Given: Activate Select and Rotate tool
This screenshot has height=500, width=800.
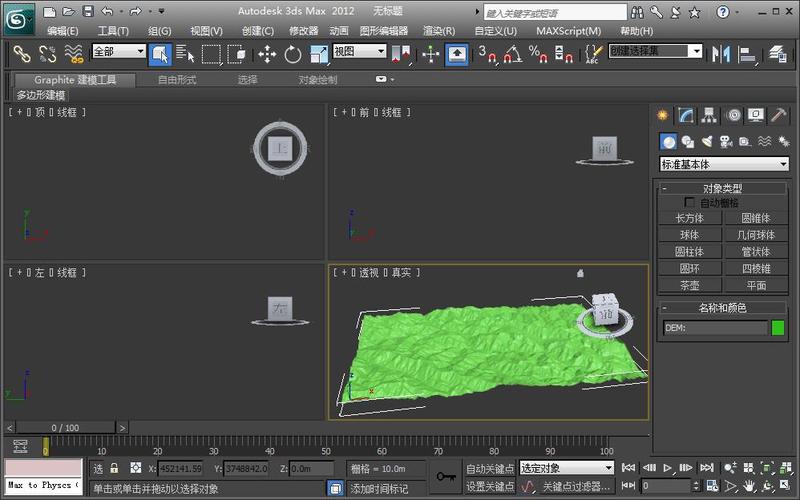Looking at the screenshot, I should click(292, 54).
